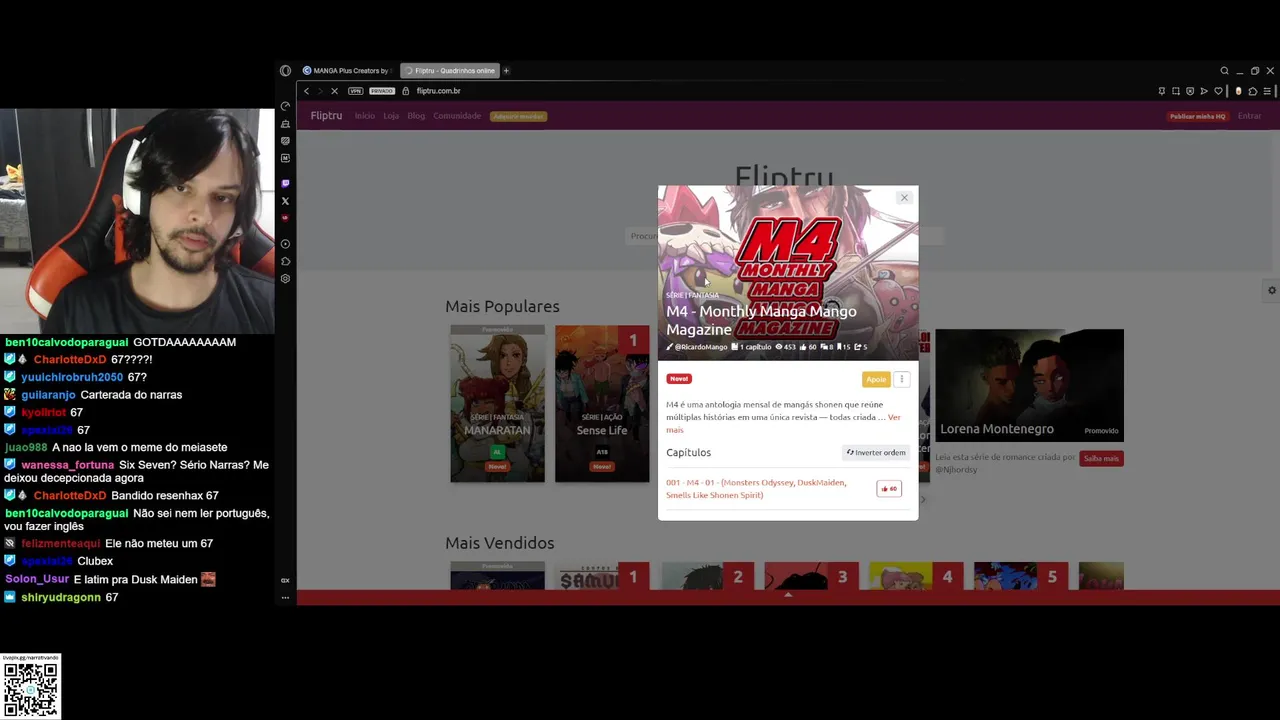
Task: Click the Entrar login link
Action: [x=1250, y=116]
